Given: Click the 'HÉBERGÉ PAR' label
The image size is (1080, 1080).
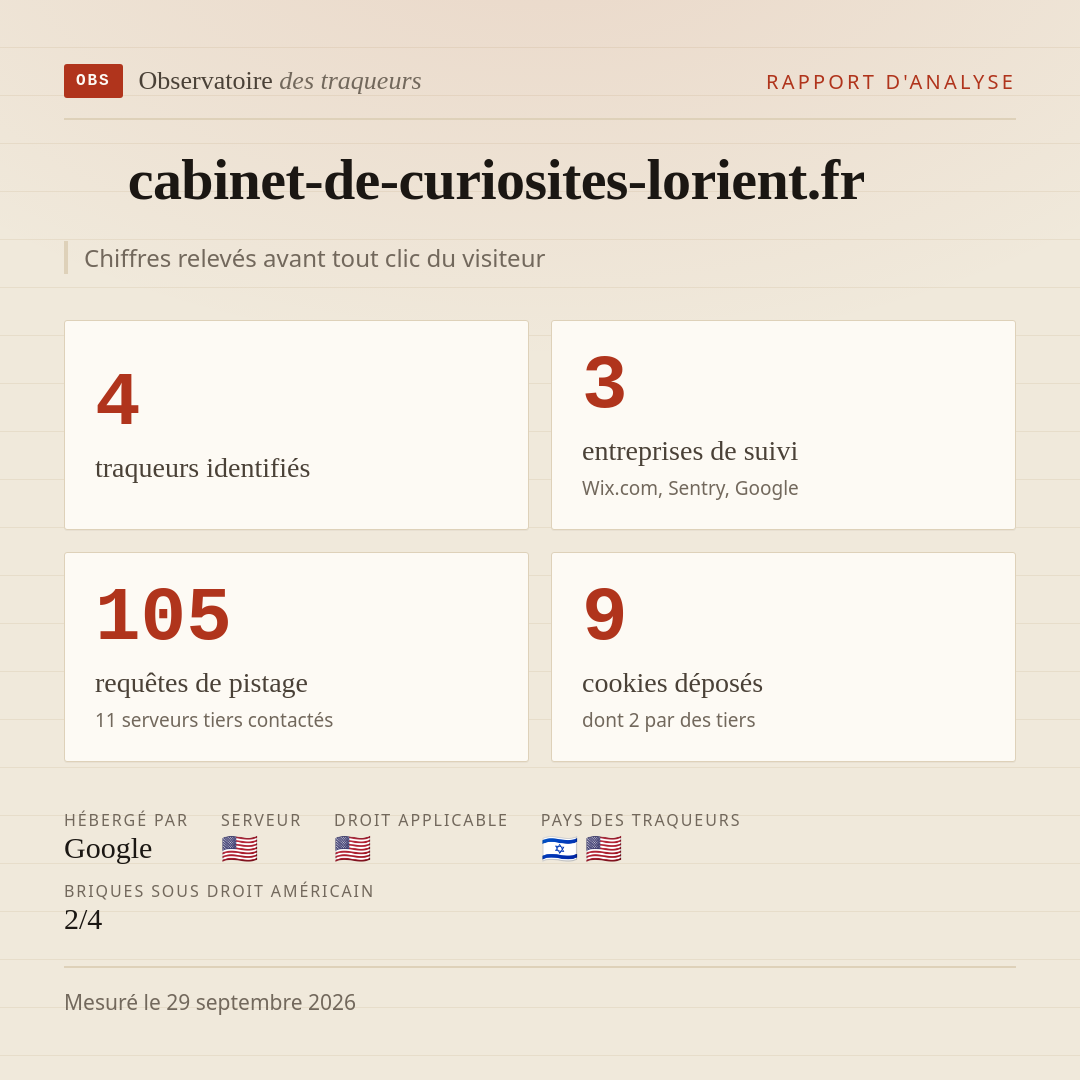Looking at the screenshot, I should point(126,820).
